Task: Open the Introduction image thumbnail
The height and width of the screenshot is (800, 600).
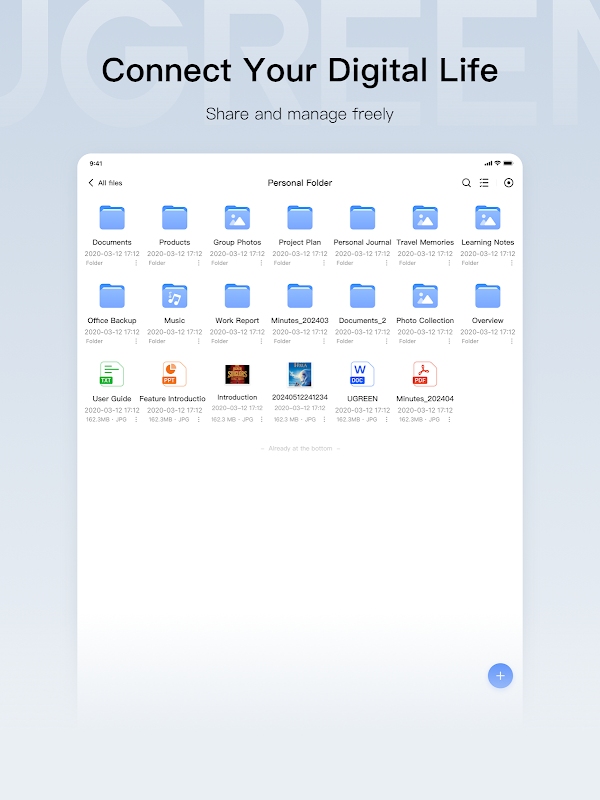Action: point(237,374)
